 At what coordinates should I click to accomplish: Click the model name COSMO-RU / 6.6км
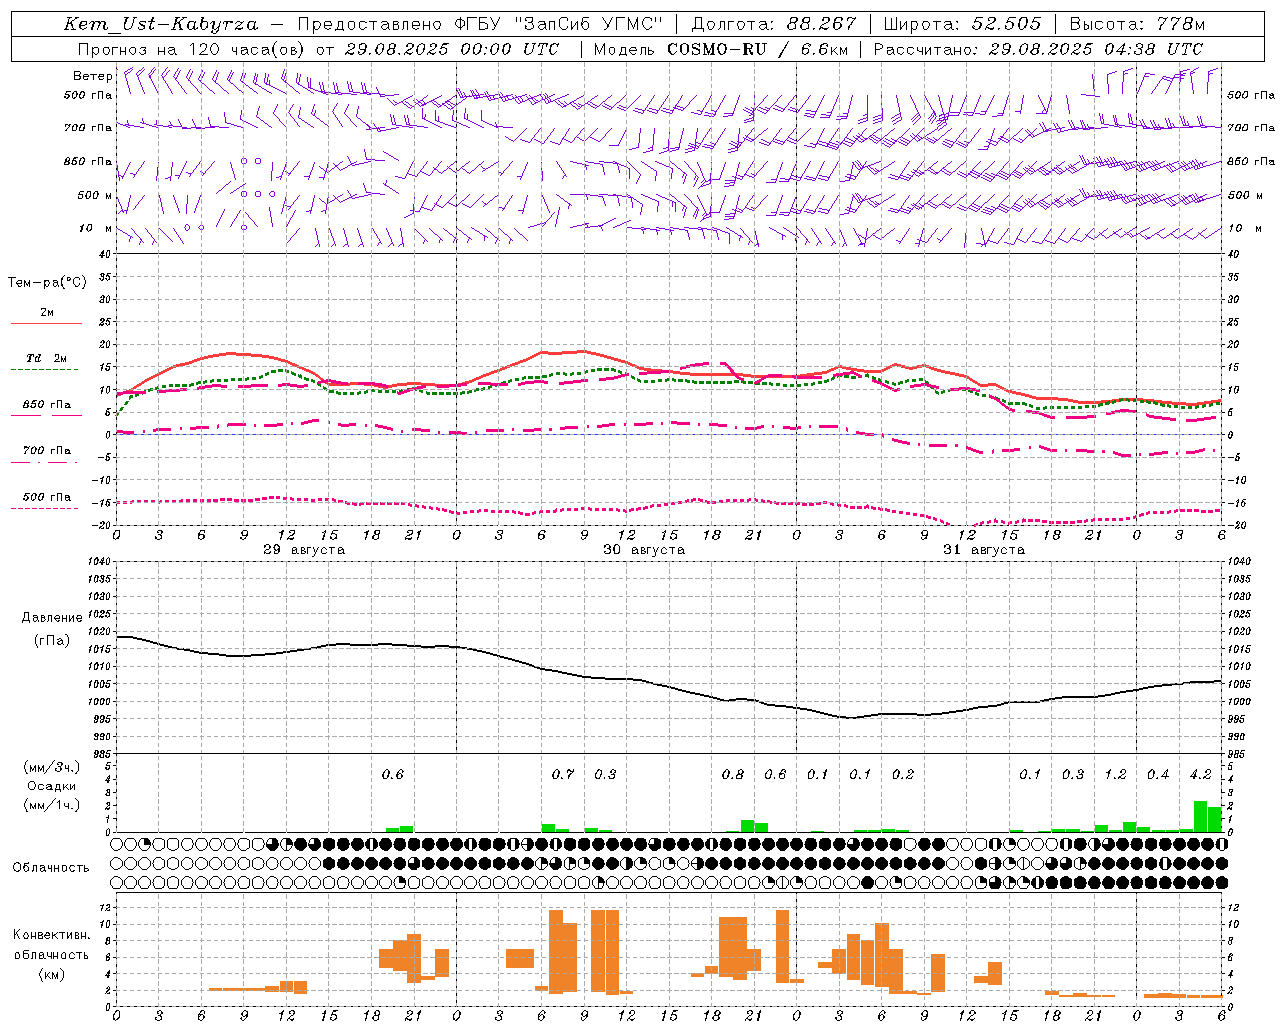pos(758,49)
